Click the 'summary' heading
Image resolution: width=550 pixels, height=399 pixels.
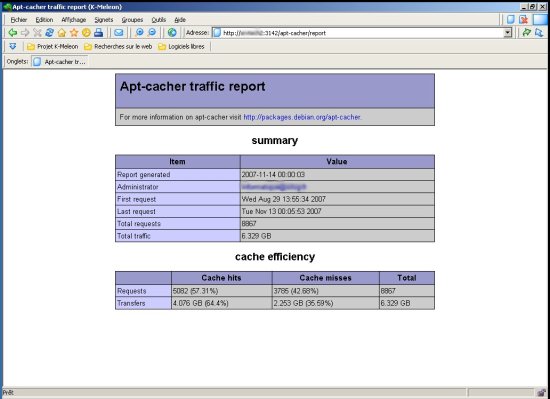coord(275,141)
